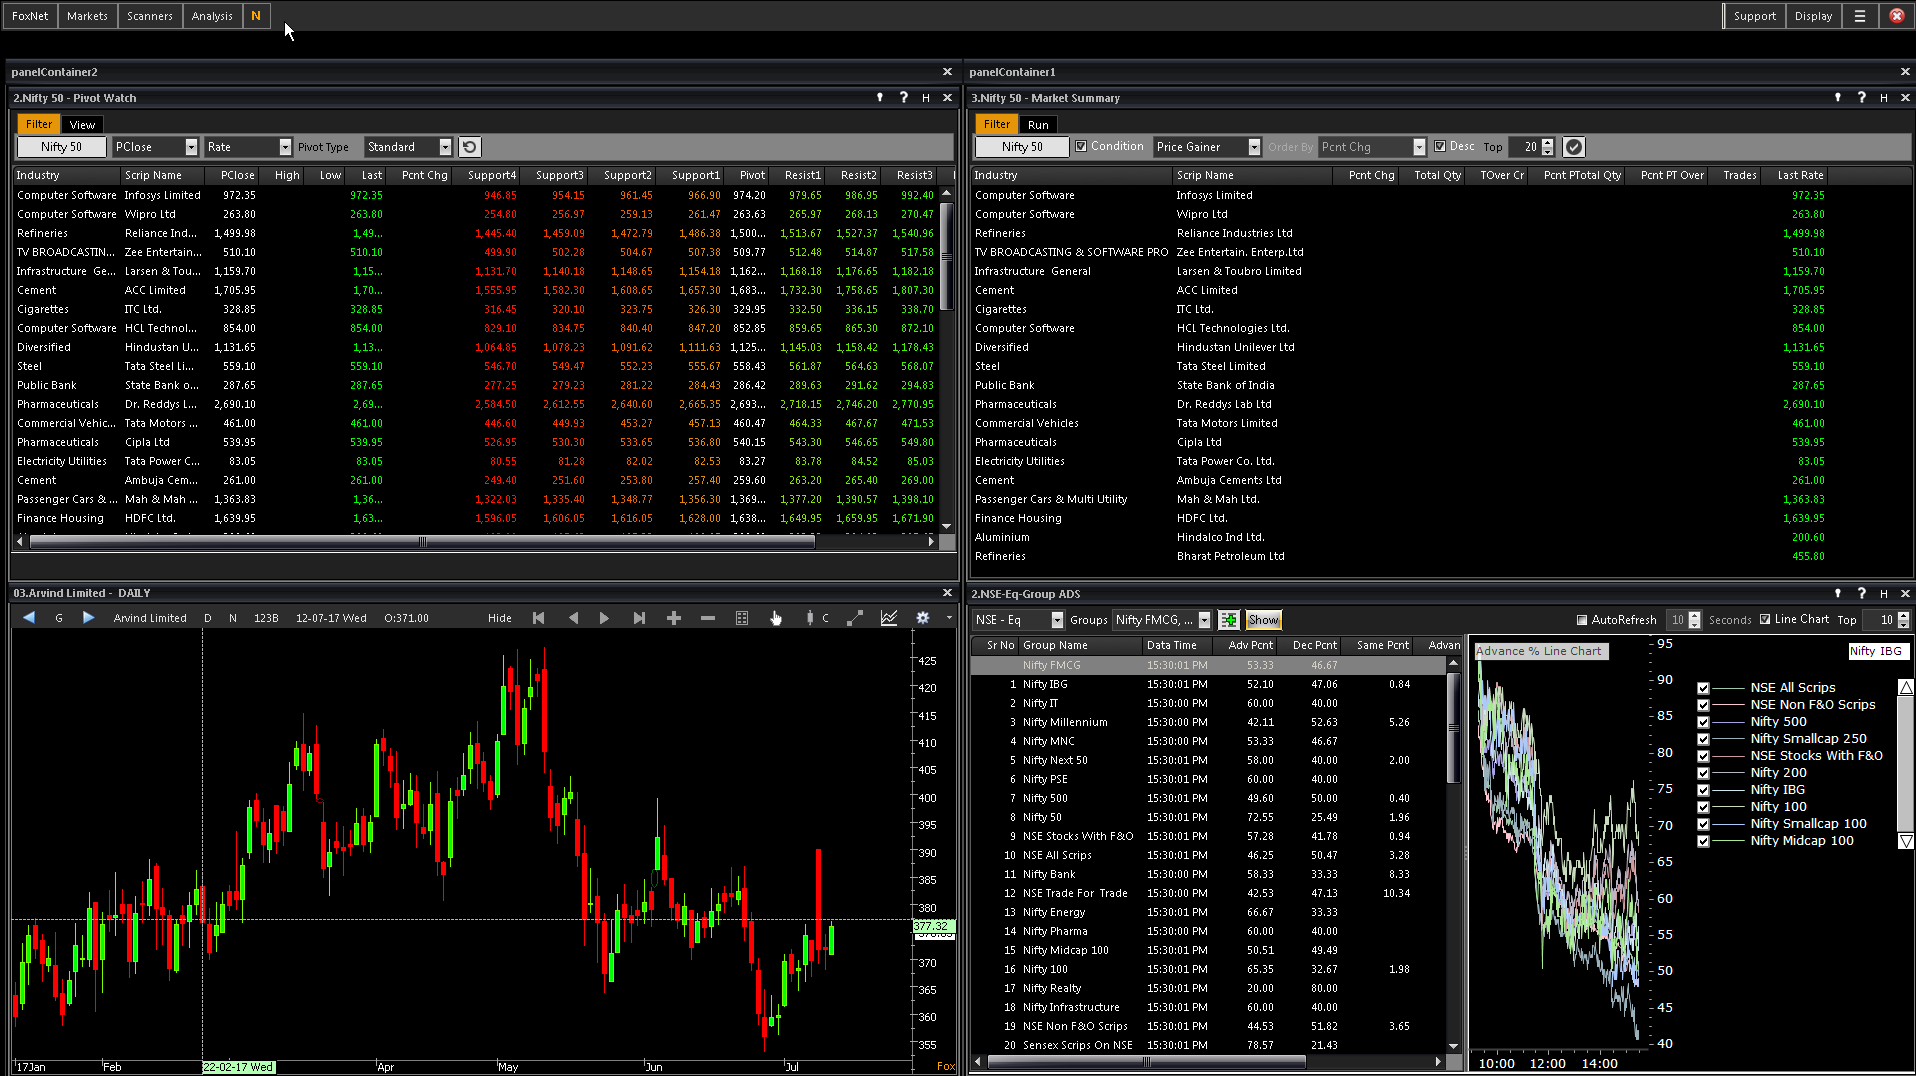Select Nifty Bank row in group table
This screenshot has height=1076, width=1916.
pyautogui.click(x=1207, y=874)
